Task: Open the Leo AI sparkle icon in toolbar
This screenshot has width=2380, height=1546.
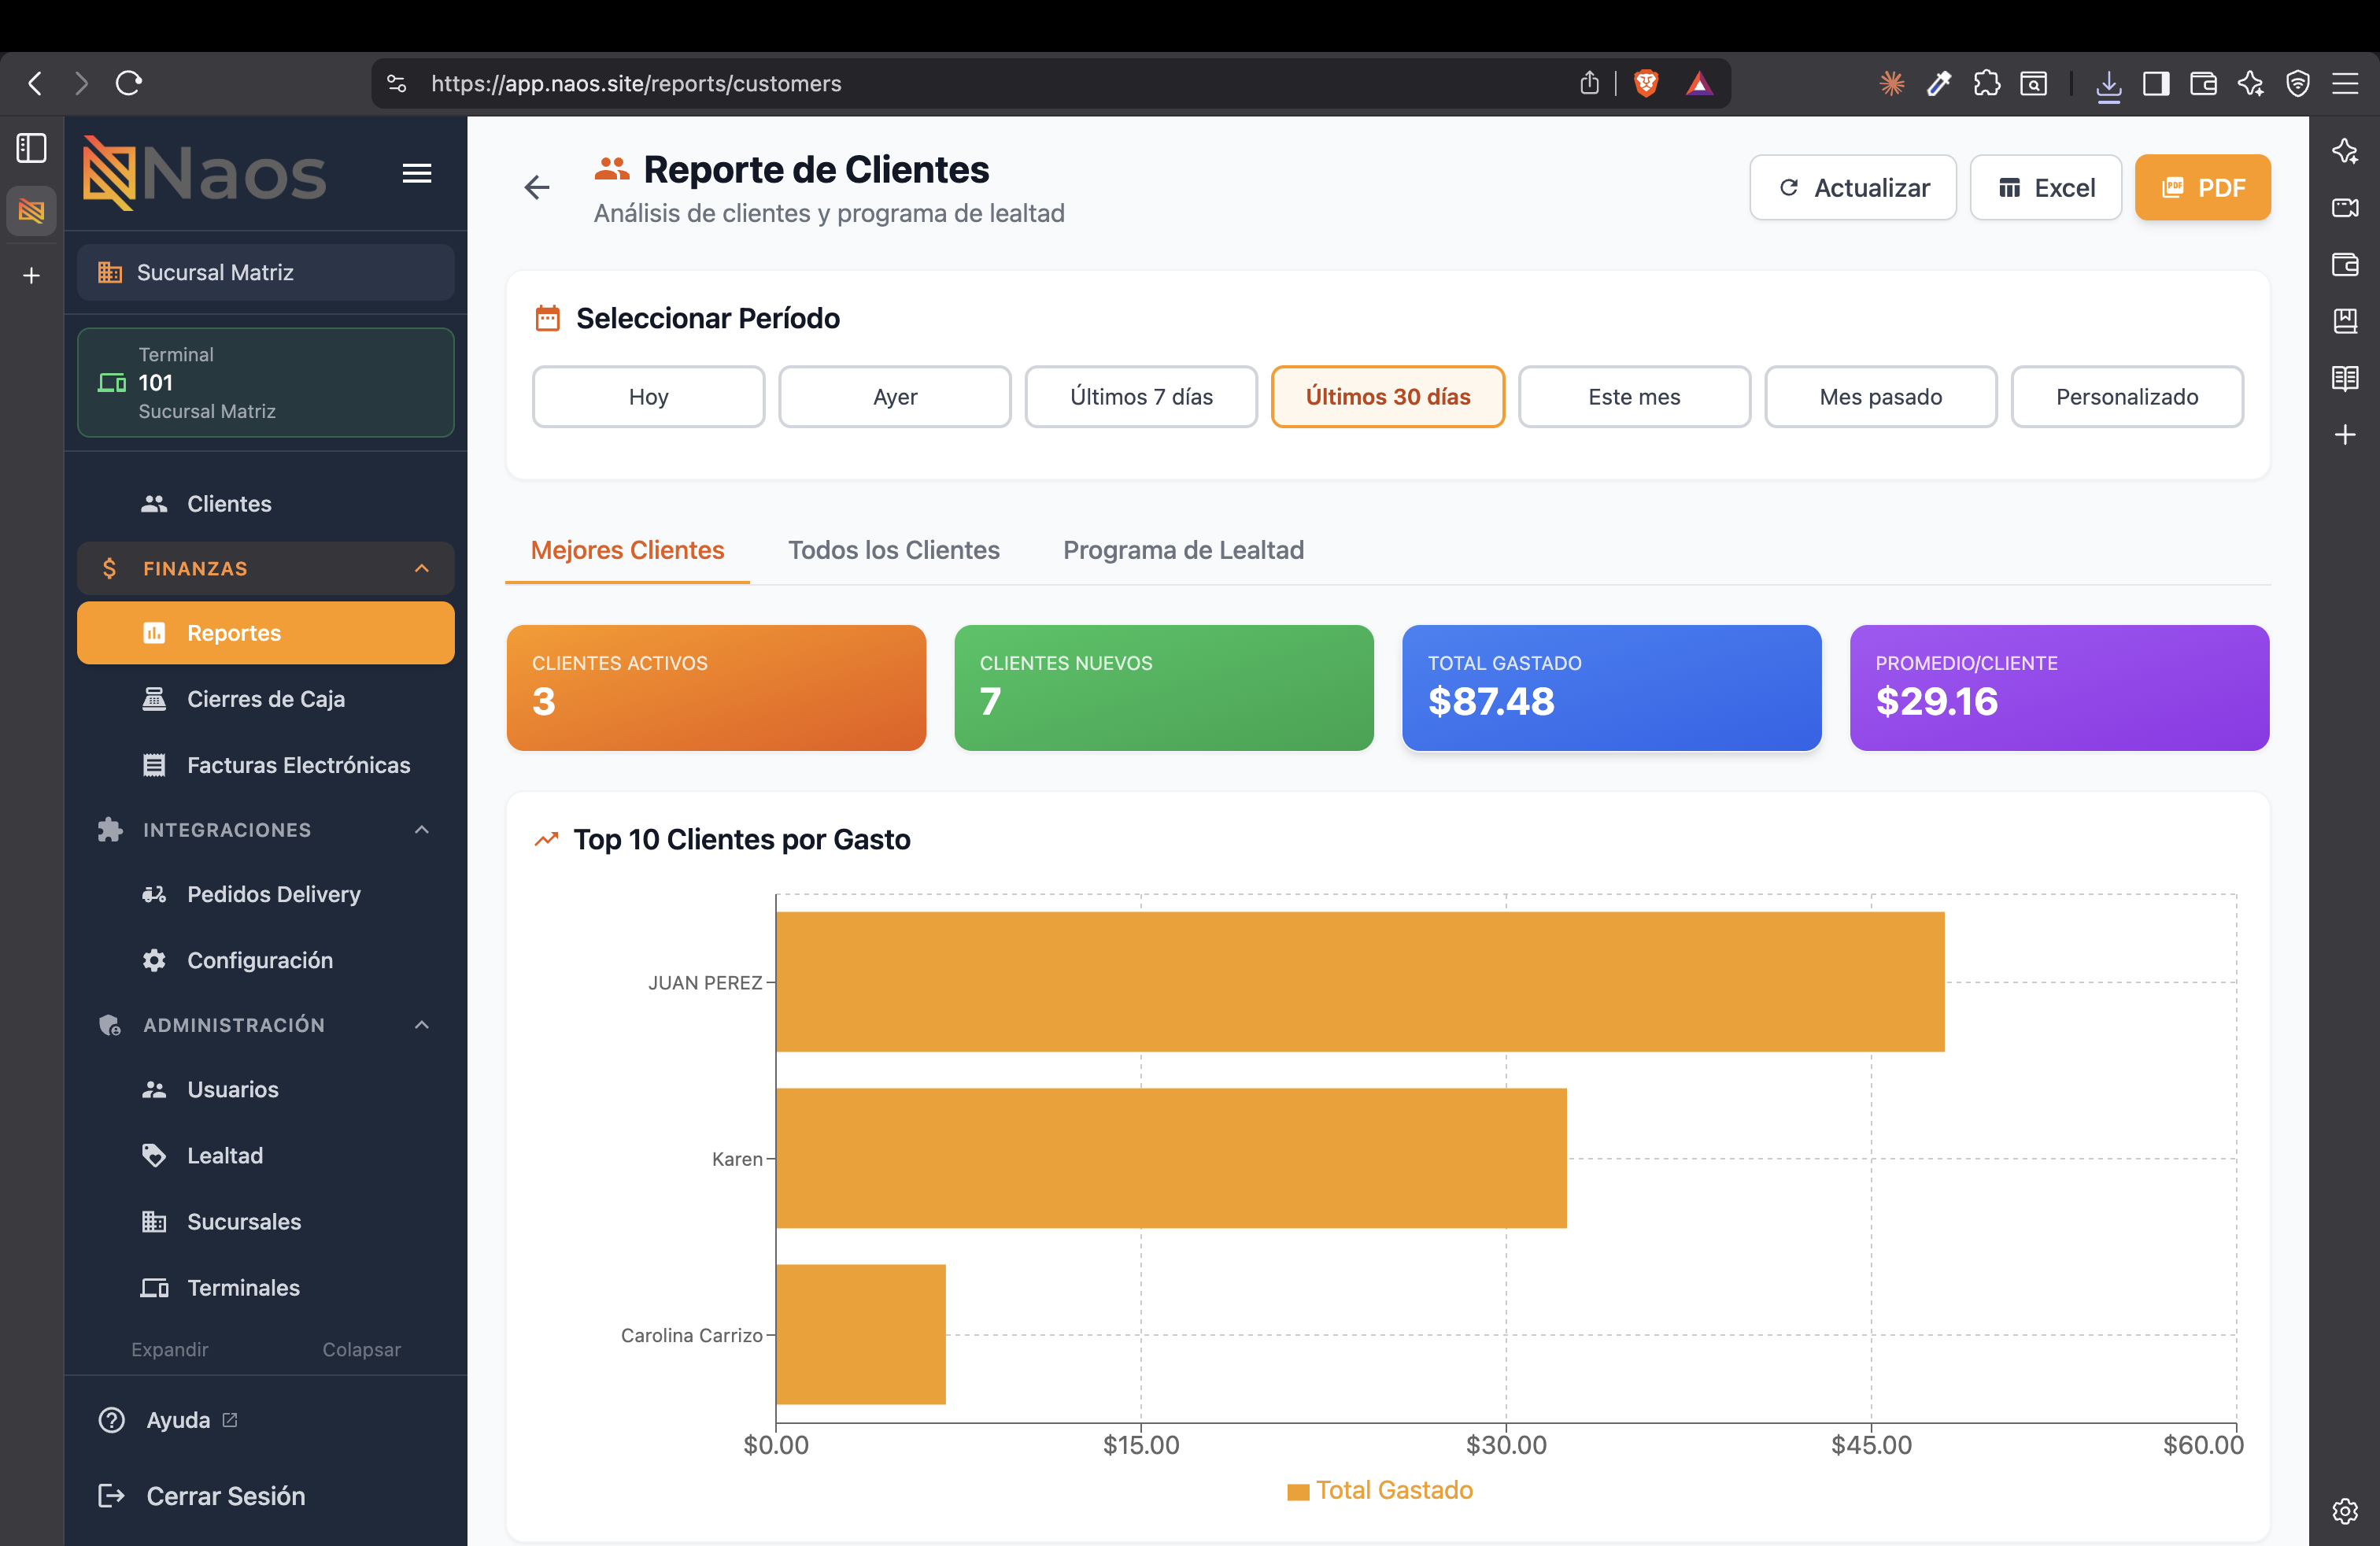Action: 2251,83
